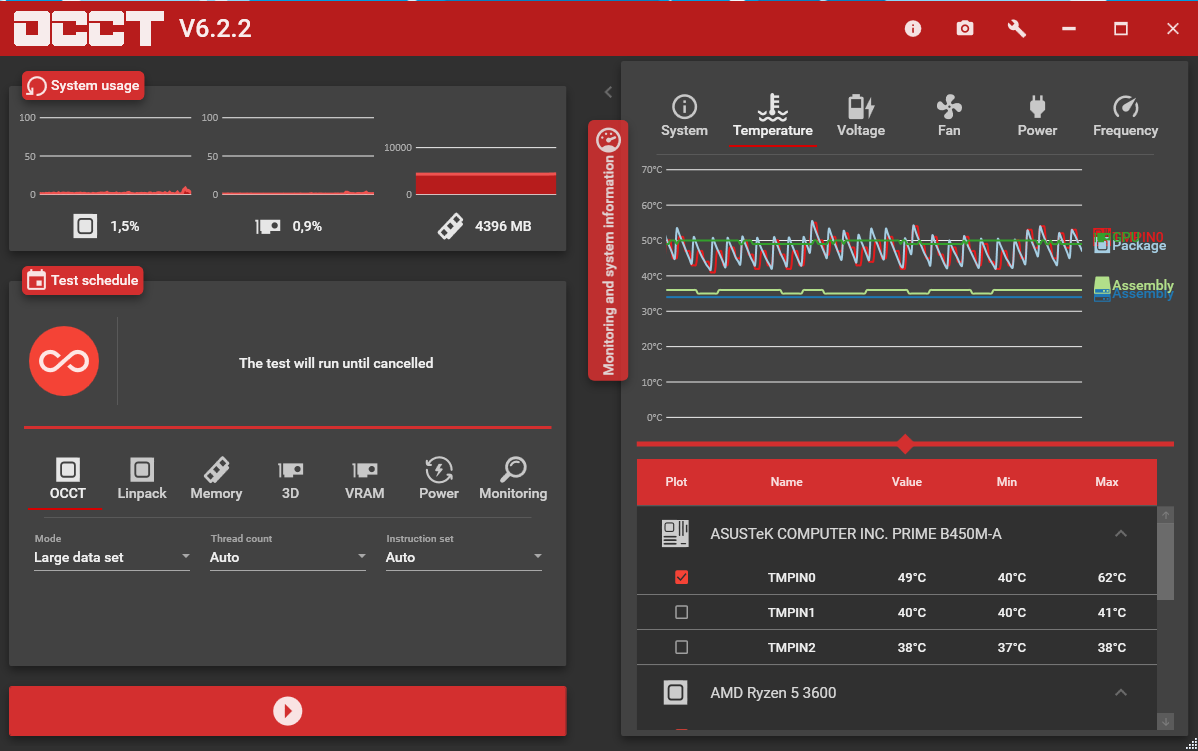Click the motherboard icon beside ASUSTeK
1198x751 pixels.
(x=675, y=533)
